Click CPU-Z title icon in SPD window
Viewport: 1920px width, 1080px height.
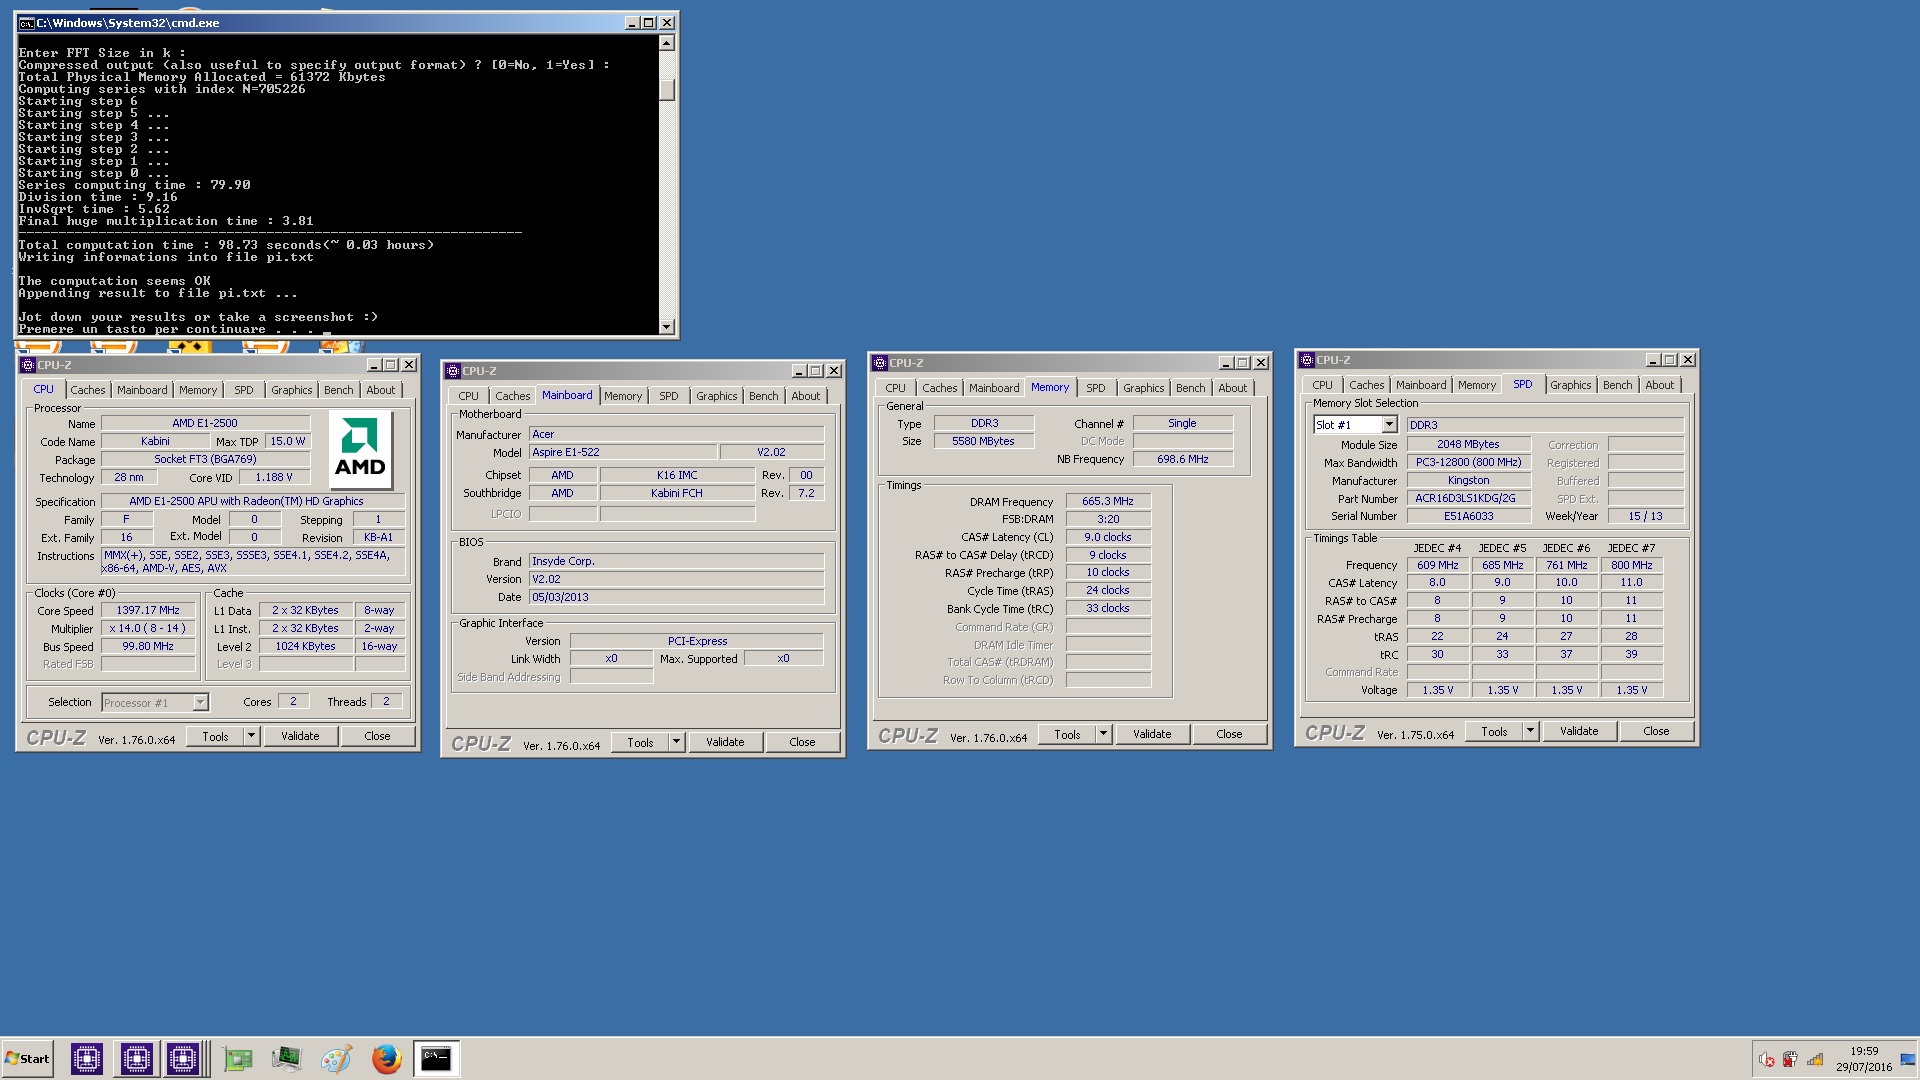pyautogui.click(x=1307, y=360)
